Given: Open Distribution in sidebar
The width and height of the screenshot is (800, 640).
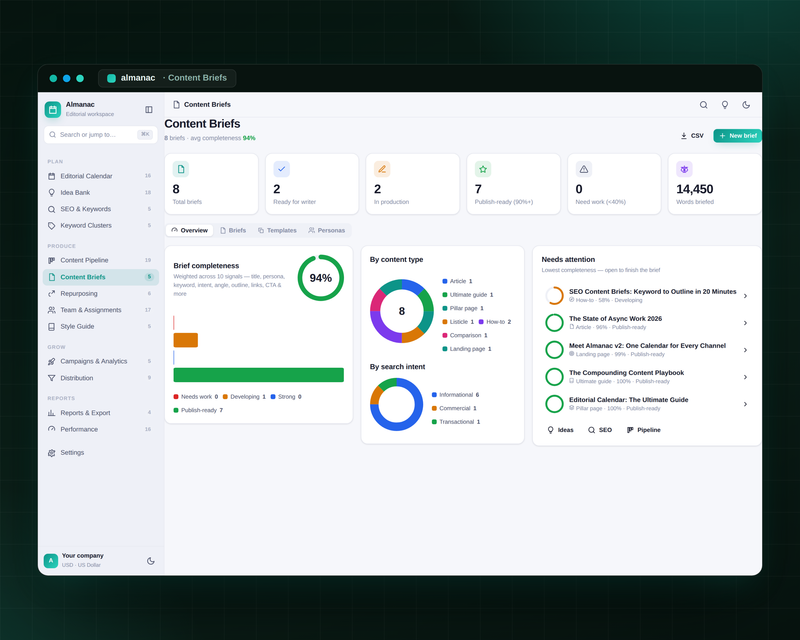Looking at the screenshot, I should (x=101, y=378).
